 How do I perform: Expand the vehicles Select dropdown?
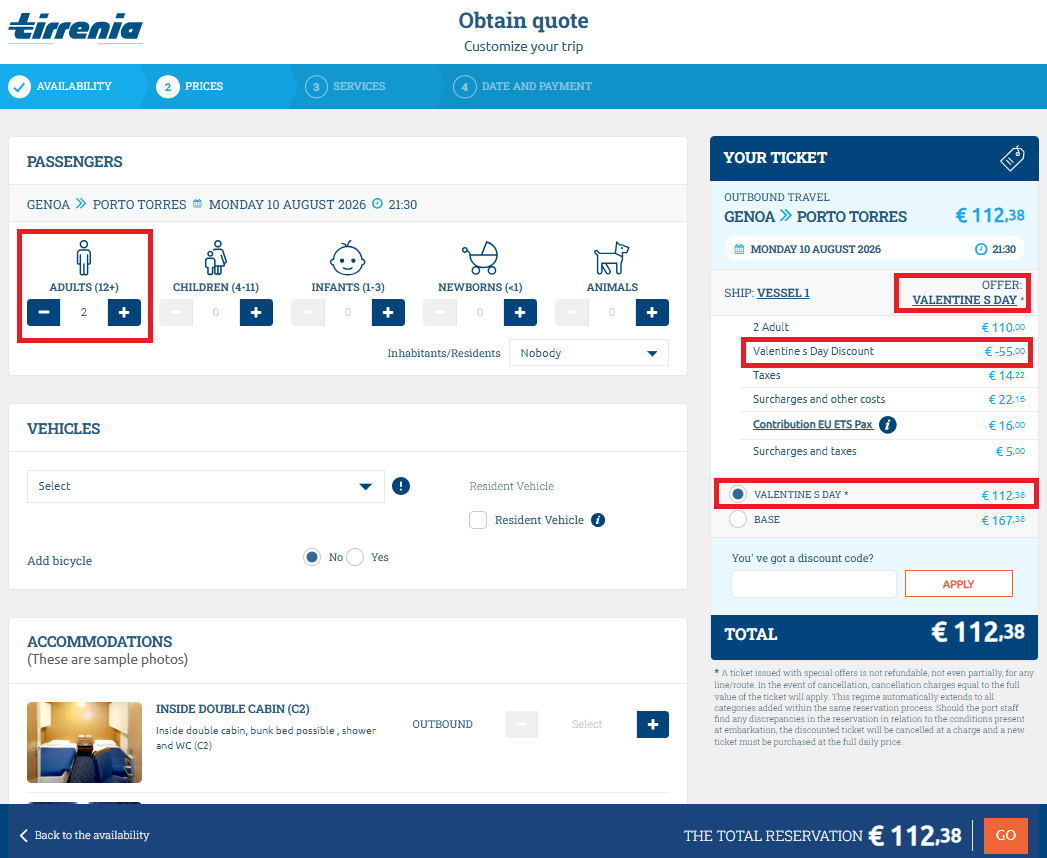pos(205,486)
